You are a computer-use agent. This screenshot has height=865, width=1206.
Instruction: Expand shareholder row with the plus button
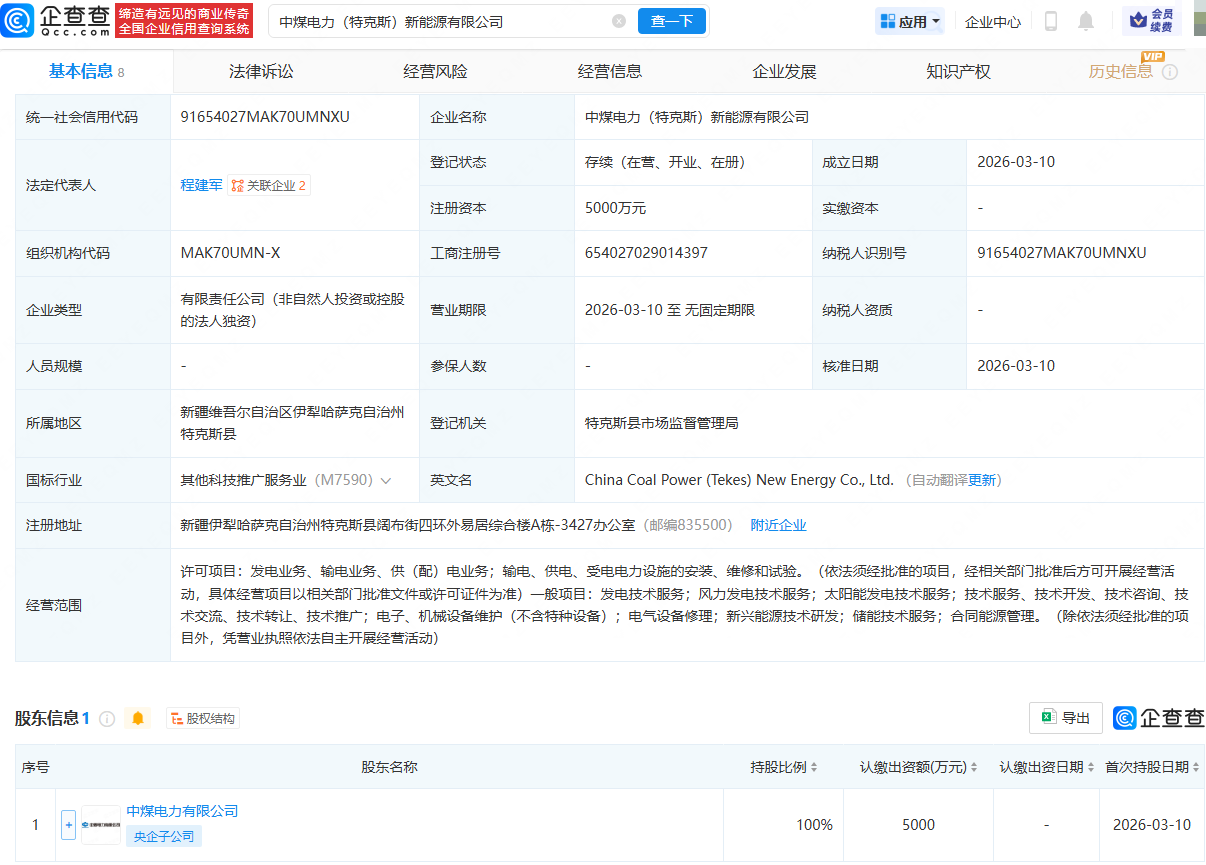coord(67,824)
